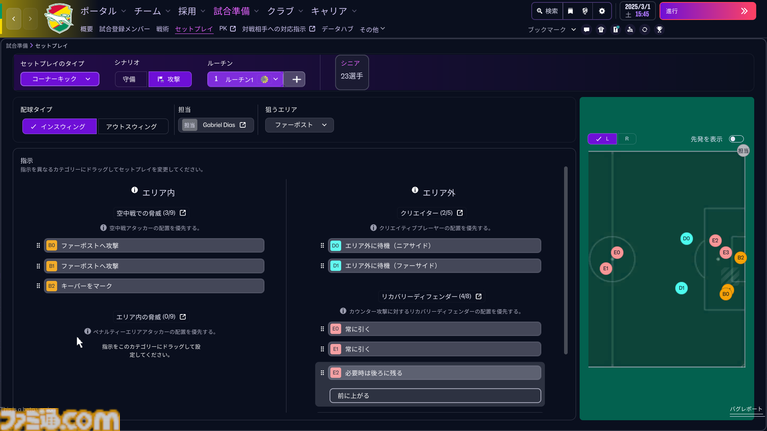The width and height of the screenshot is (767, 431).
Task: Select アウトスウィング delivery type
Action: coord(131,126)
